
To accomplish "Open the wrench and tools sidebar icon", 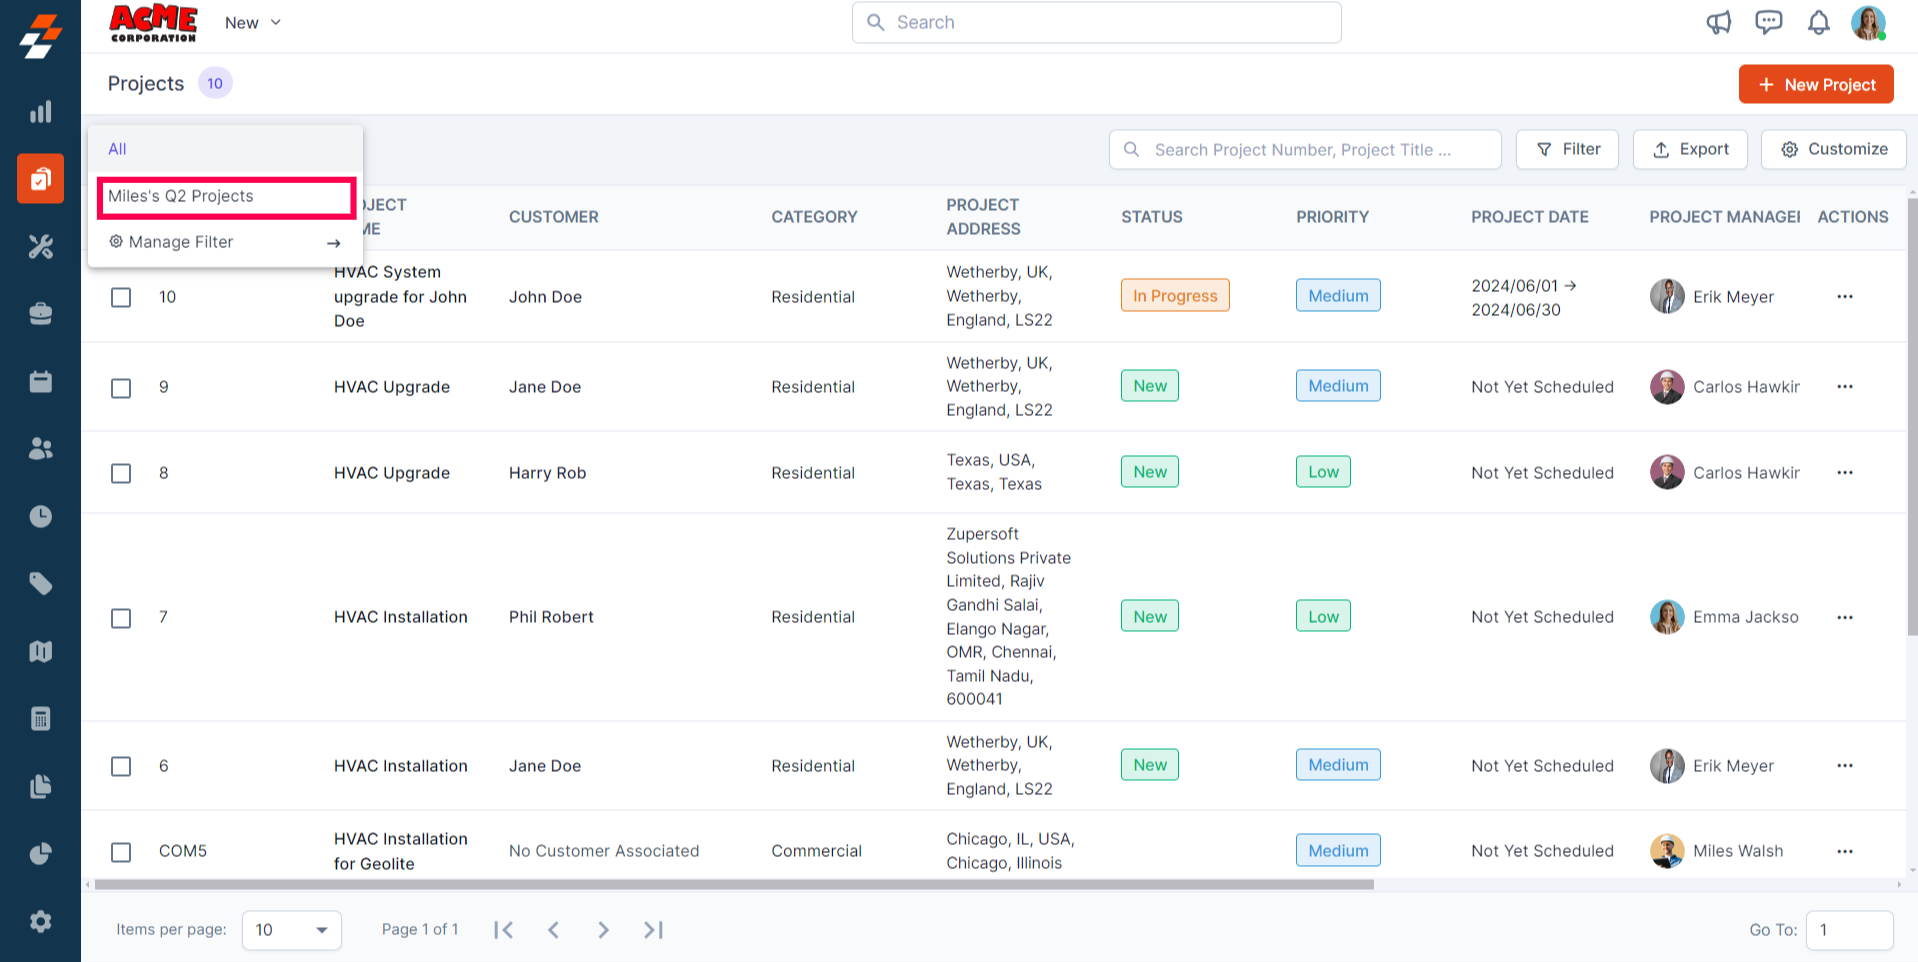I will [x=40, y=247].
